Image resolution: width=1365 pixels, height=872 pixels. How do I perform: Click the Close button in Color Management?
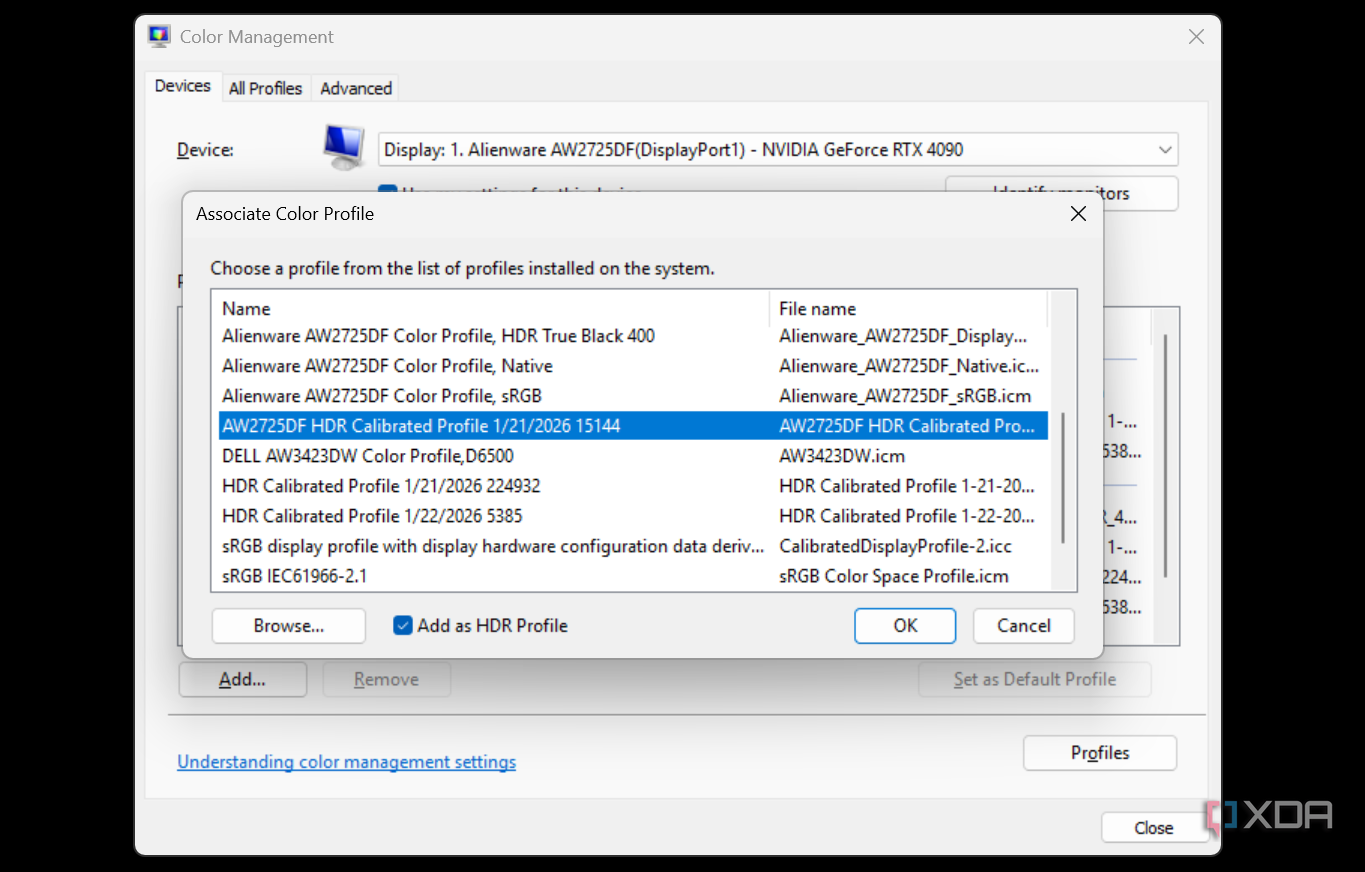point(1153,828)
